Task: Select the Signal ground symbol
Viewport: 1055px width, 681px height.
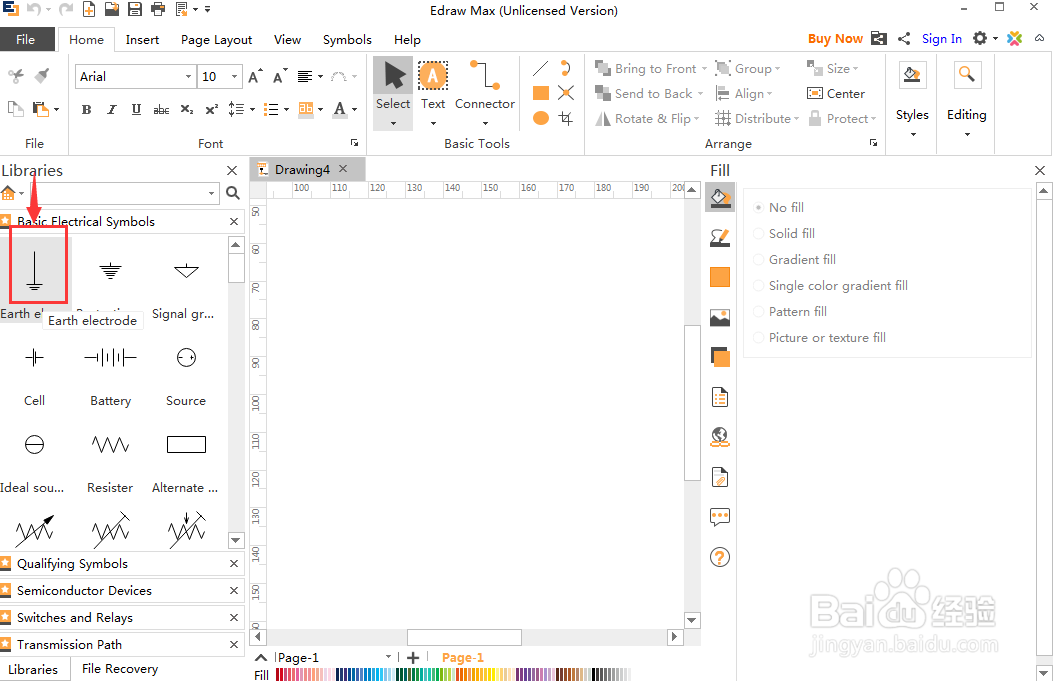Action: pos(186,271)
